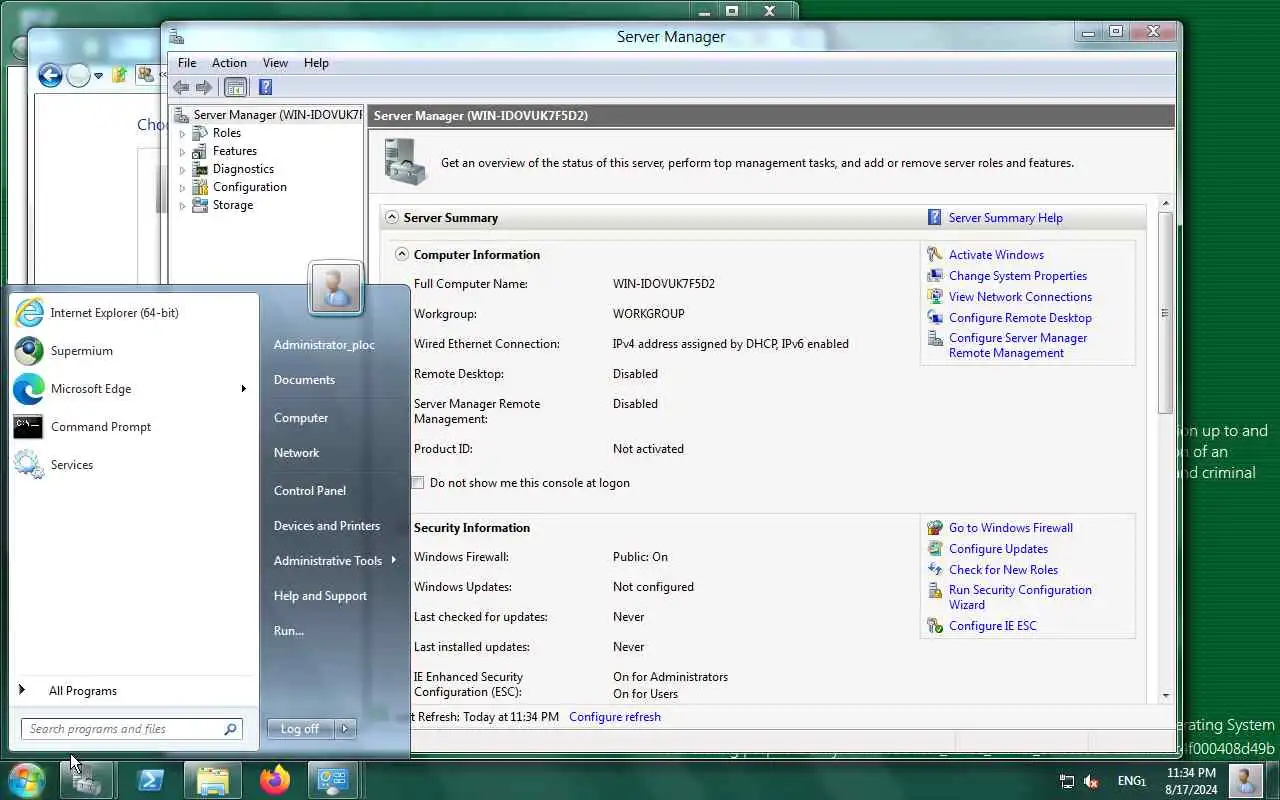Click the Forward arrow in Server Manager toolbar
The width and height of the screenshot is (1280, 800).
[204, 87]
